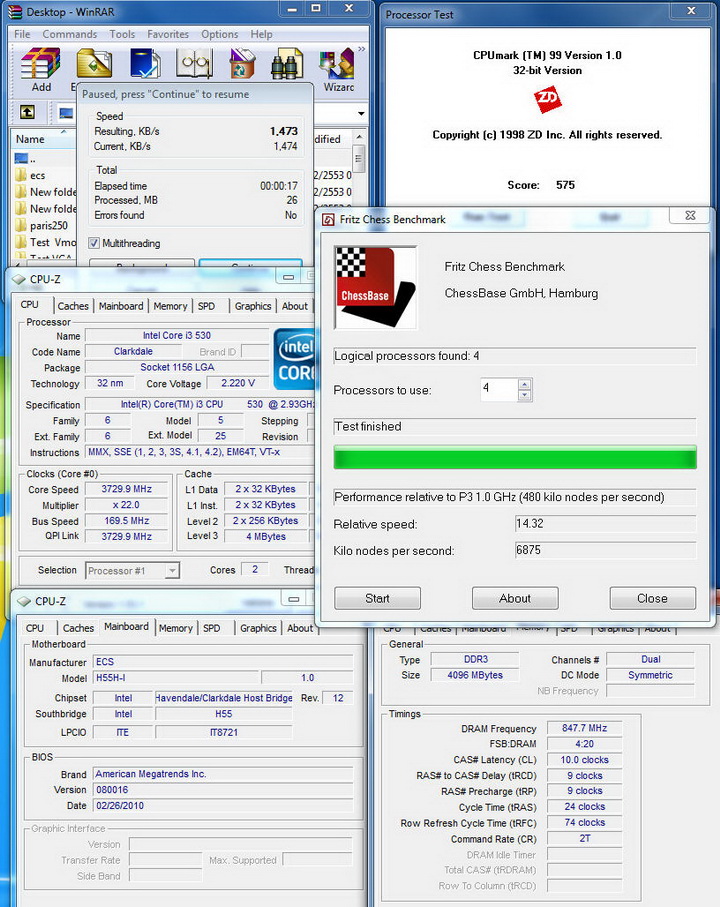Click the WinRAR title bar books icon

click(15, 12)
